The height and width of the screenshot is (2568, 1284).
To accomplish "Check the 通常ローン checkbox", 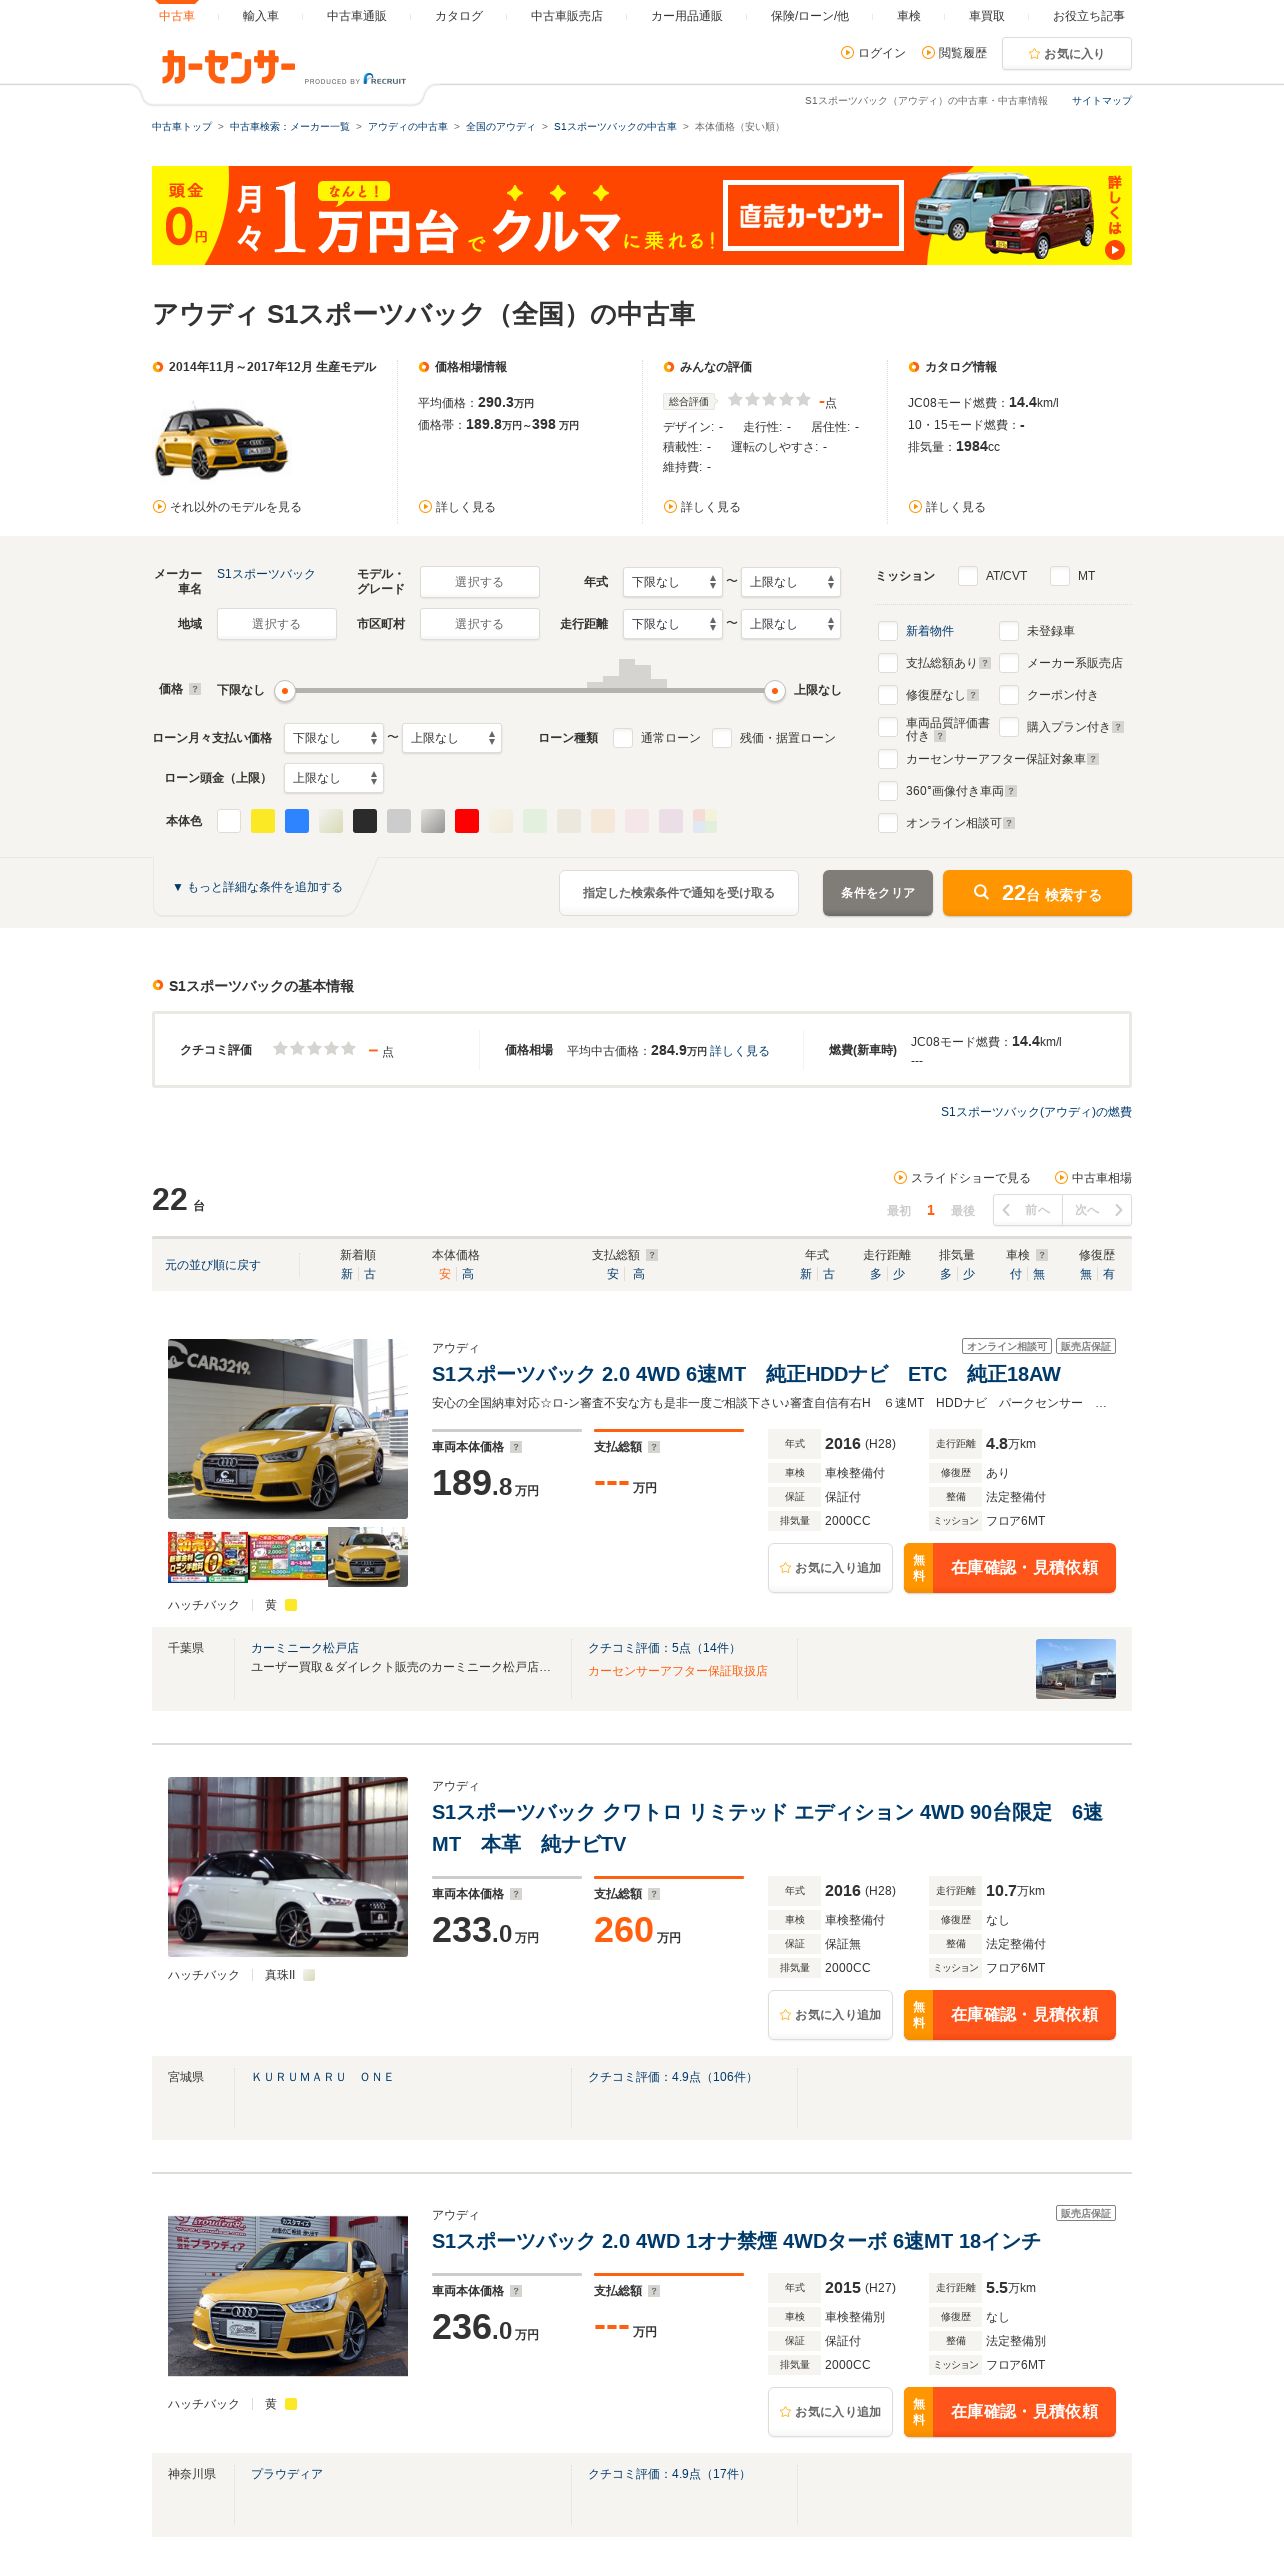I will coord(623,738).
